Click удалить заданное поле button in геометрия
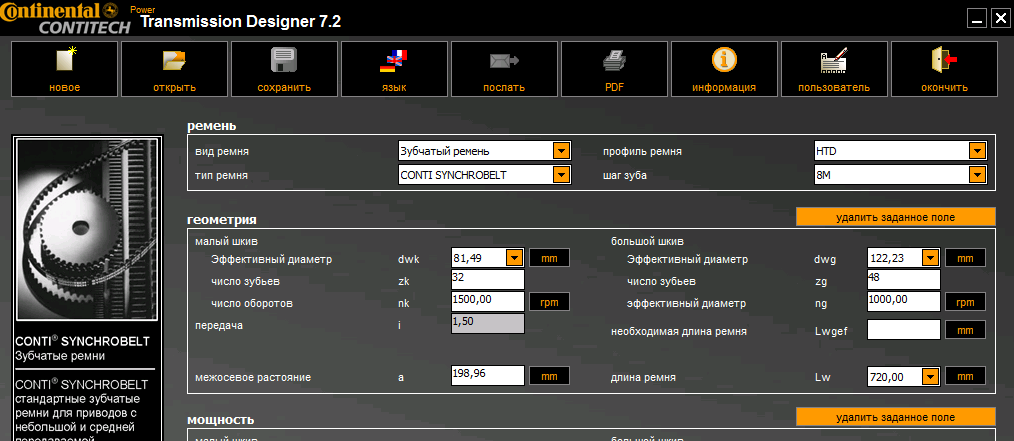This screenshot has height=441, width=1014. click(895, 217)
